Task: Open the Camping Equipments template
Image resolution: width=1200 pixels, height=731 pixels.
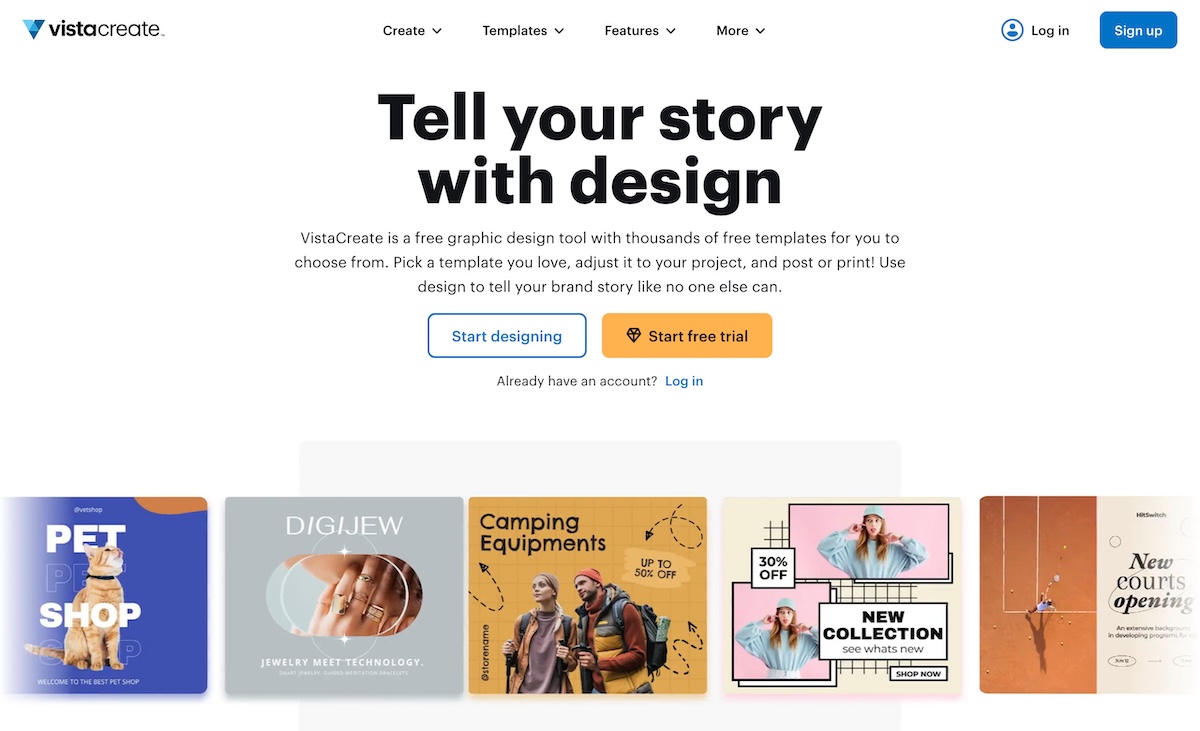Action: pyautogui.click(x=587, y=596)
